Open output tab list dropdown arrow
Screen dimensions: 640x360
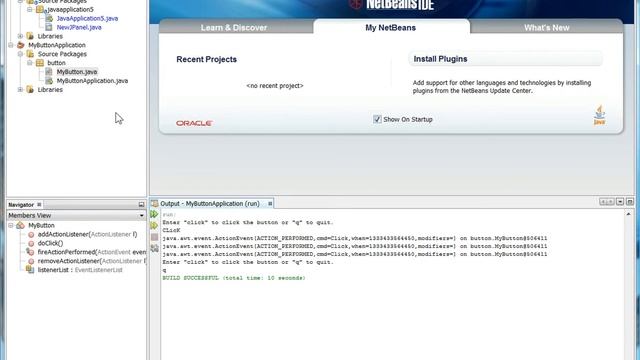(620, 202)
